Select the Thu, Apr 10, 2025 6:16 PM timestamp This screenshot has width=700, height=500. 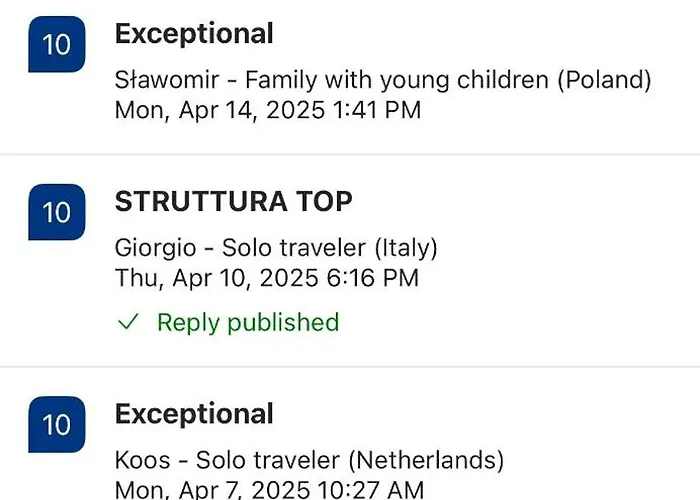[x=267, y=277]
